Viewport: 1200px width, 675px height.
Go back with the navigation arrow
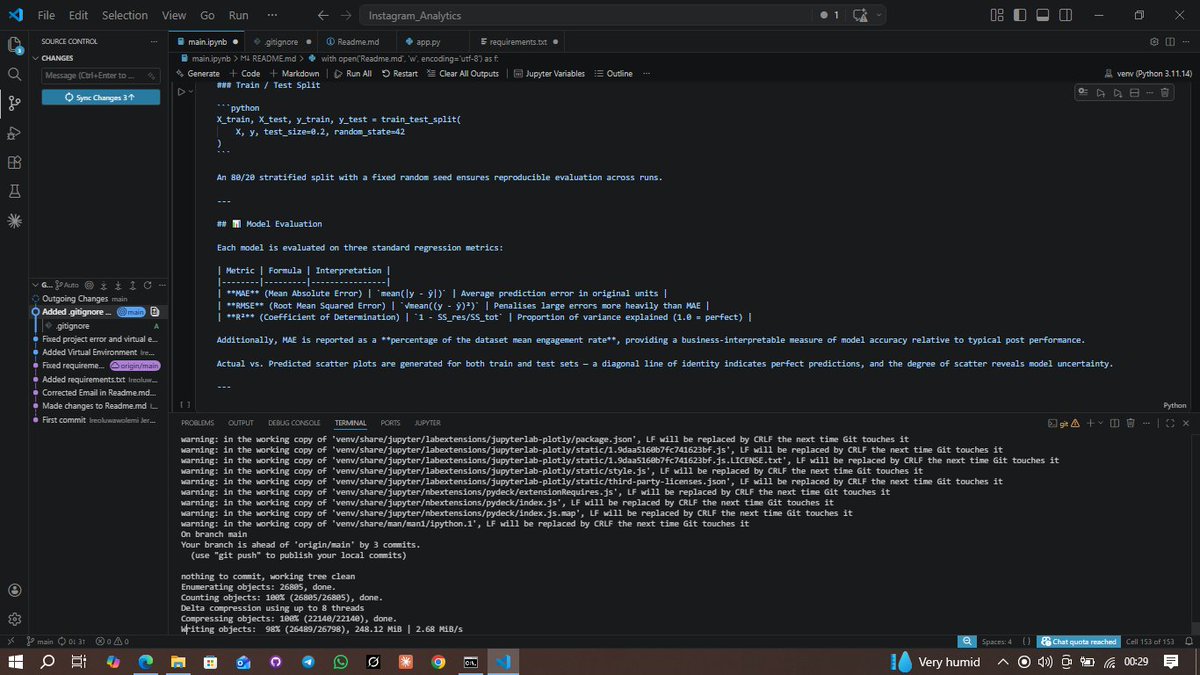tap(322, 15)
